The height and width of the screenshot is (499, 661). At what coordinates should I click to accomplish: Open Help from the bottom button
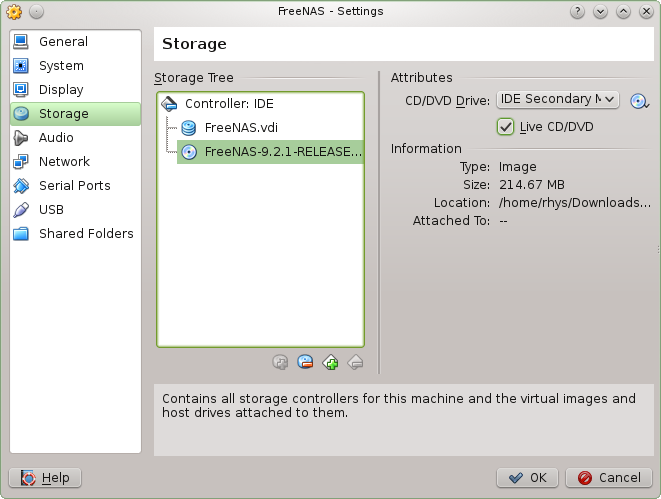click(45, 478)
